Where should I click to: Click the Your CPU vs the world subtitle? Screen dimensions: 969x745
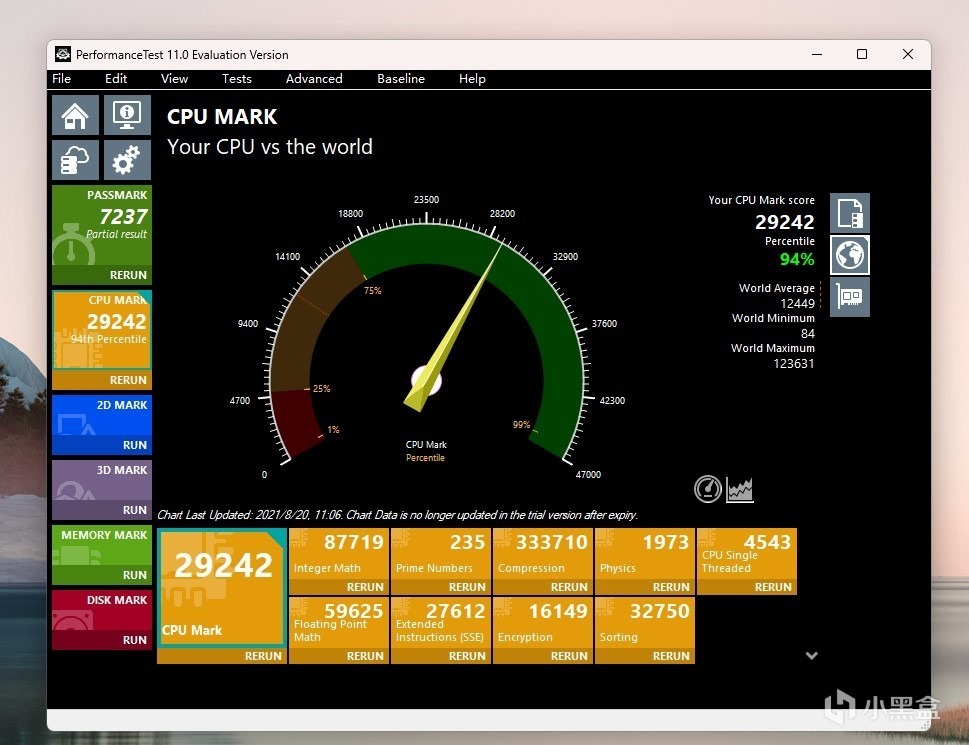[270, 147]
